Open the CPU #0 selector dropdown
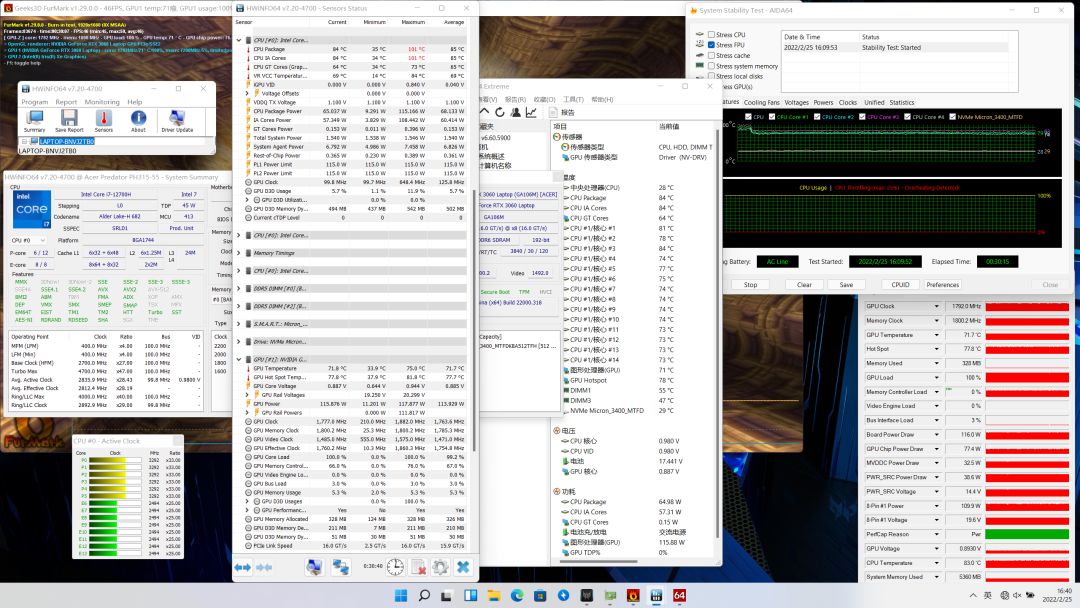The height and width of the screenshot is (608, 1080). pyautogui.click(x=28, y=240)
